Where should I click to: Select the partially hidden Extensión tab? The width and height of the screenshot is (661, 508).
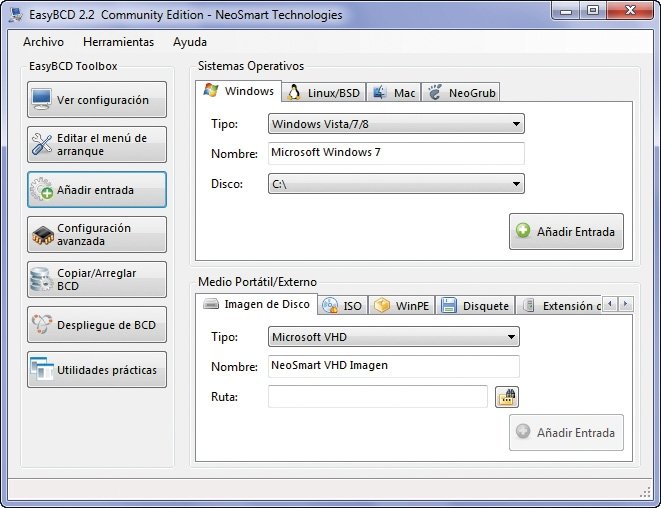[559, 305]
